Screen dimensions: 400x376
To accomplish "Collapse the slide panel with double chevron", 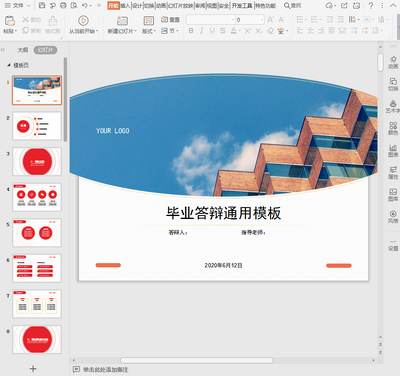I will 3,50.
